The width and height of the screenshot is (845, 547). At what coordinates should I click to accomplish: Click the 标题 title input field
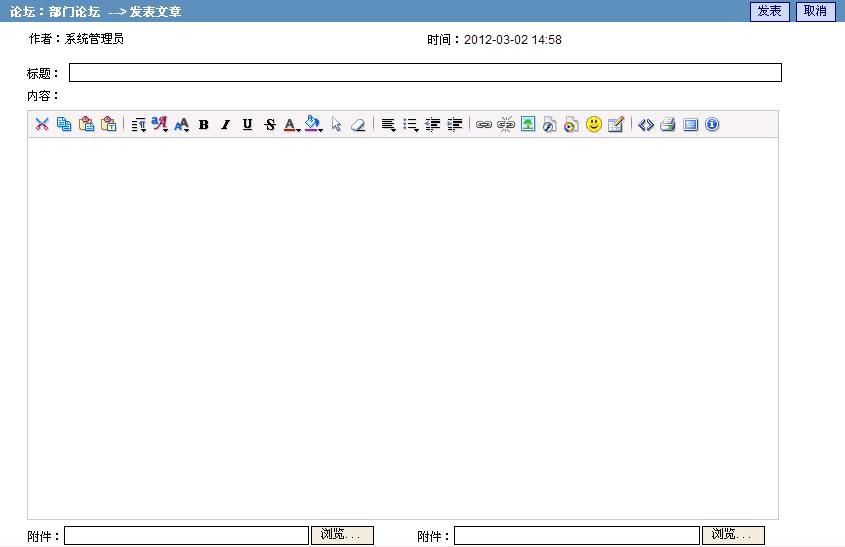click(425, 73)
